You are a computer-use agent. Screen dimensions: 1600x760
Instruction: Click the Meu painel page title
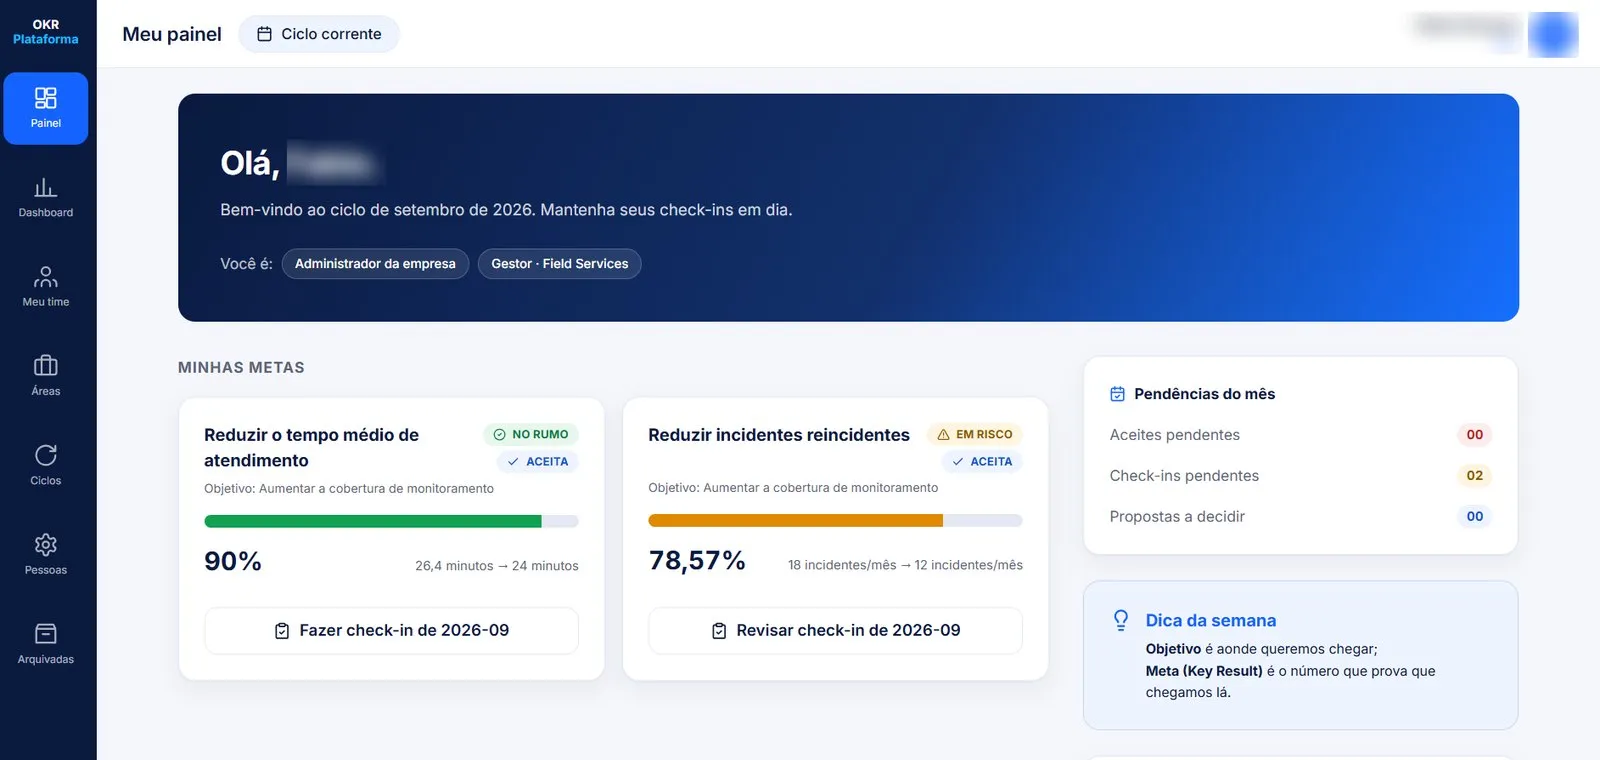172,34
